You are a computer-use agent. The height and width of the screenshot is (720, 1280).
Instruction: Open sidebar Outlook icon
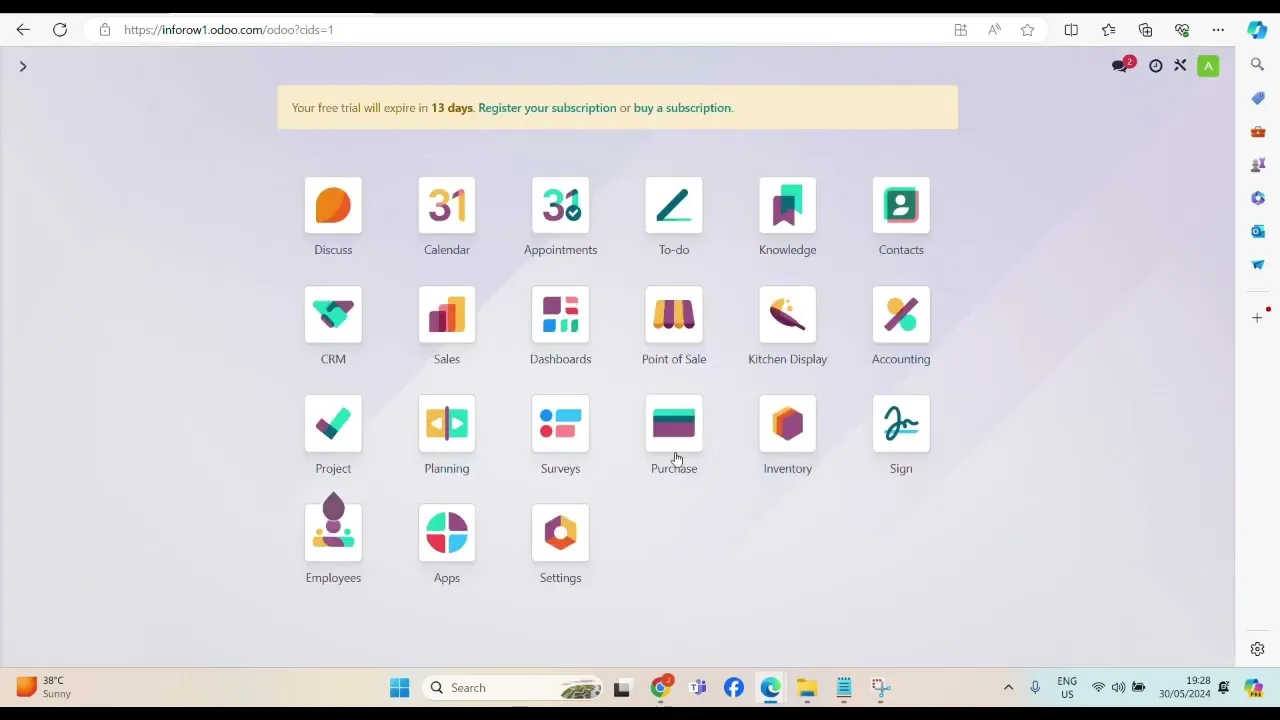click(x=1257, y=231)
